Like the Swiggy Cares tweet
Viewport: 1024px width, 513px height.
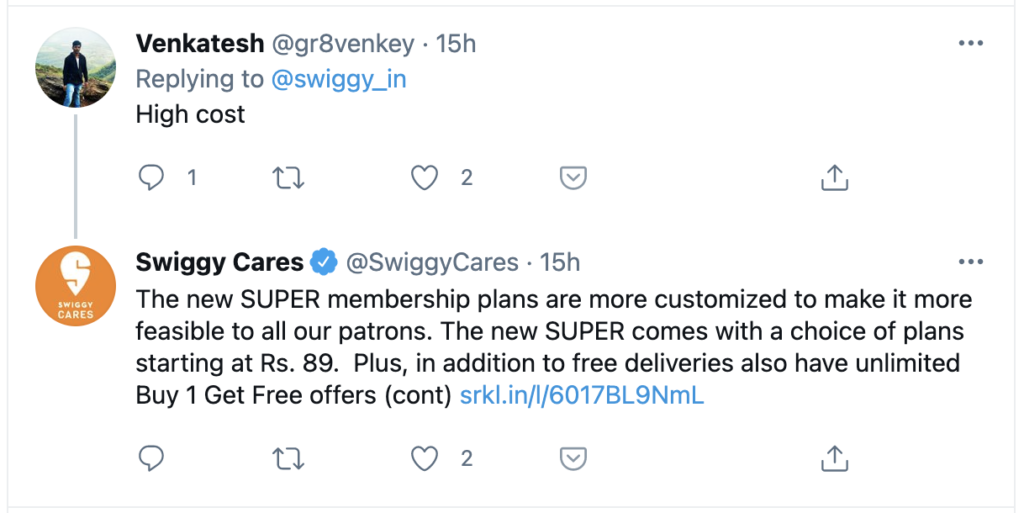[x=426, y=458]
